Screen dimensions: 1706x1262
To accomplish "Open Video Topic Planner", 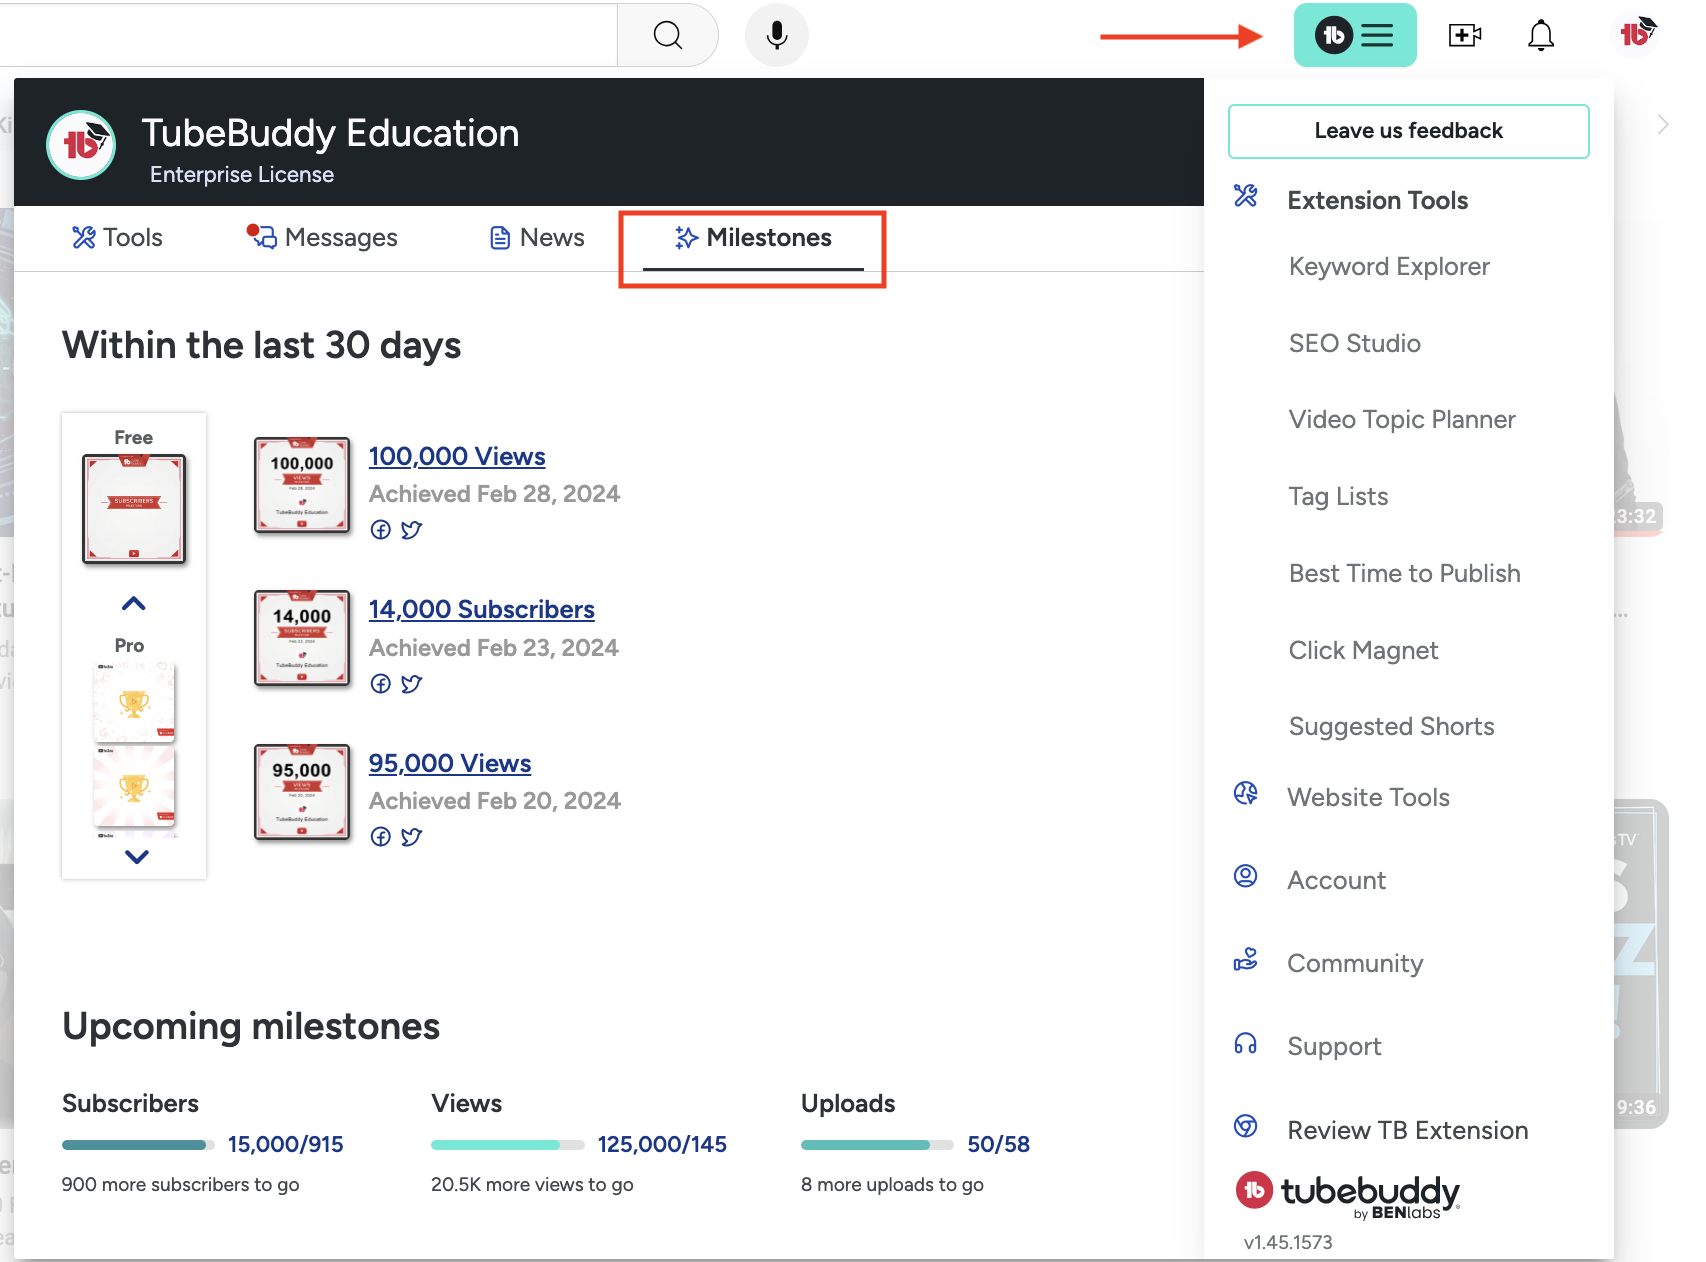I will click(1401, 420).
